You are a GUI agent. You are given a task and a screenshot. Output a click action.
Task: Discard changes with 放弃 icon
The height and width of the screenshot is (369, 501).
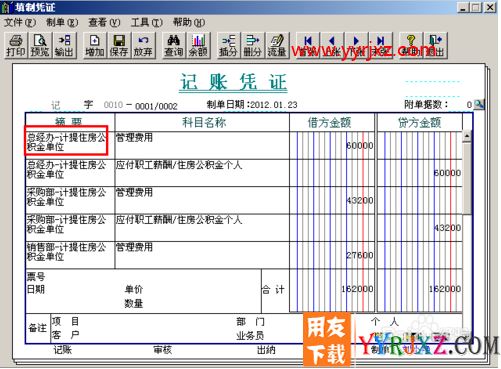tap(143, 45)
